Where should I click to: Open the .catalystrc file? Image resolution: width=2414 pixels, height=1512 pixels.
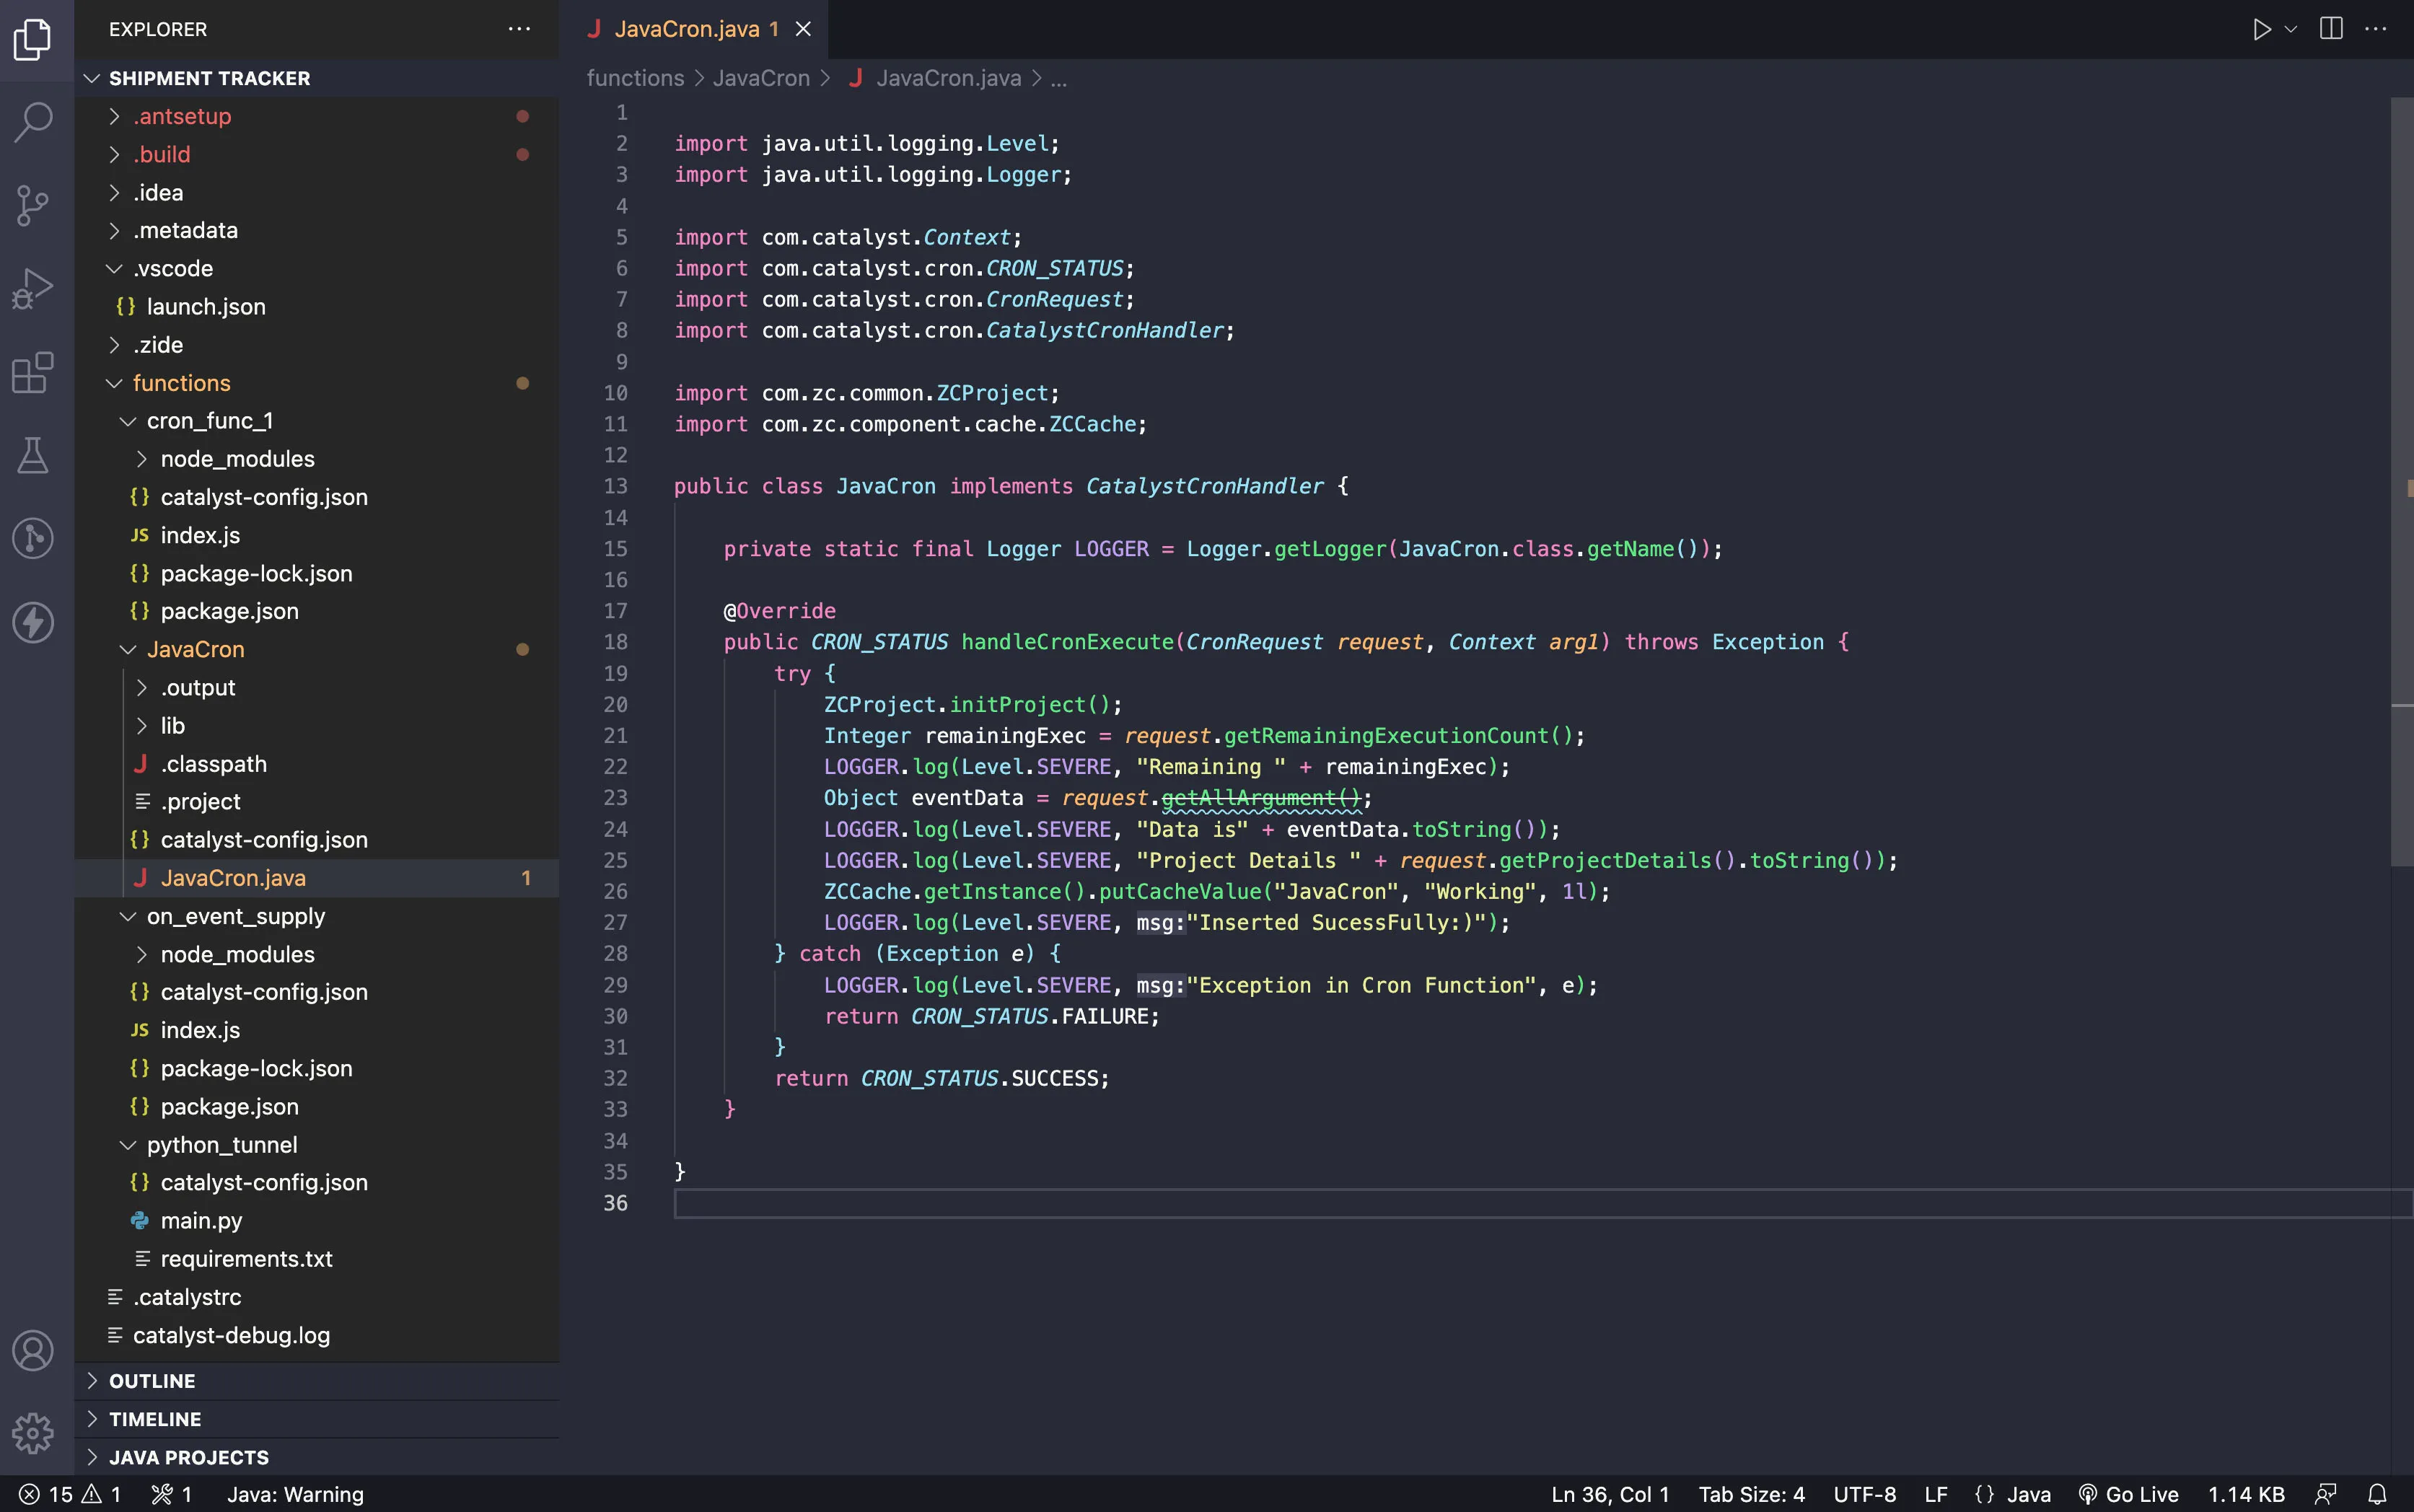coord(317,1297)
